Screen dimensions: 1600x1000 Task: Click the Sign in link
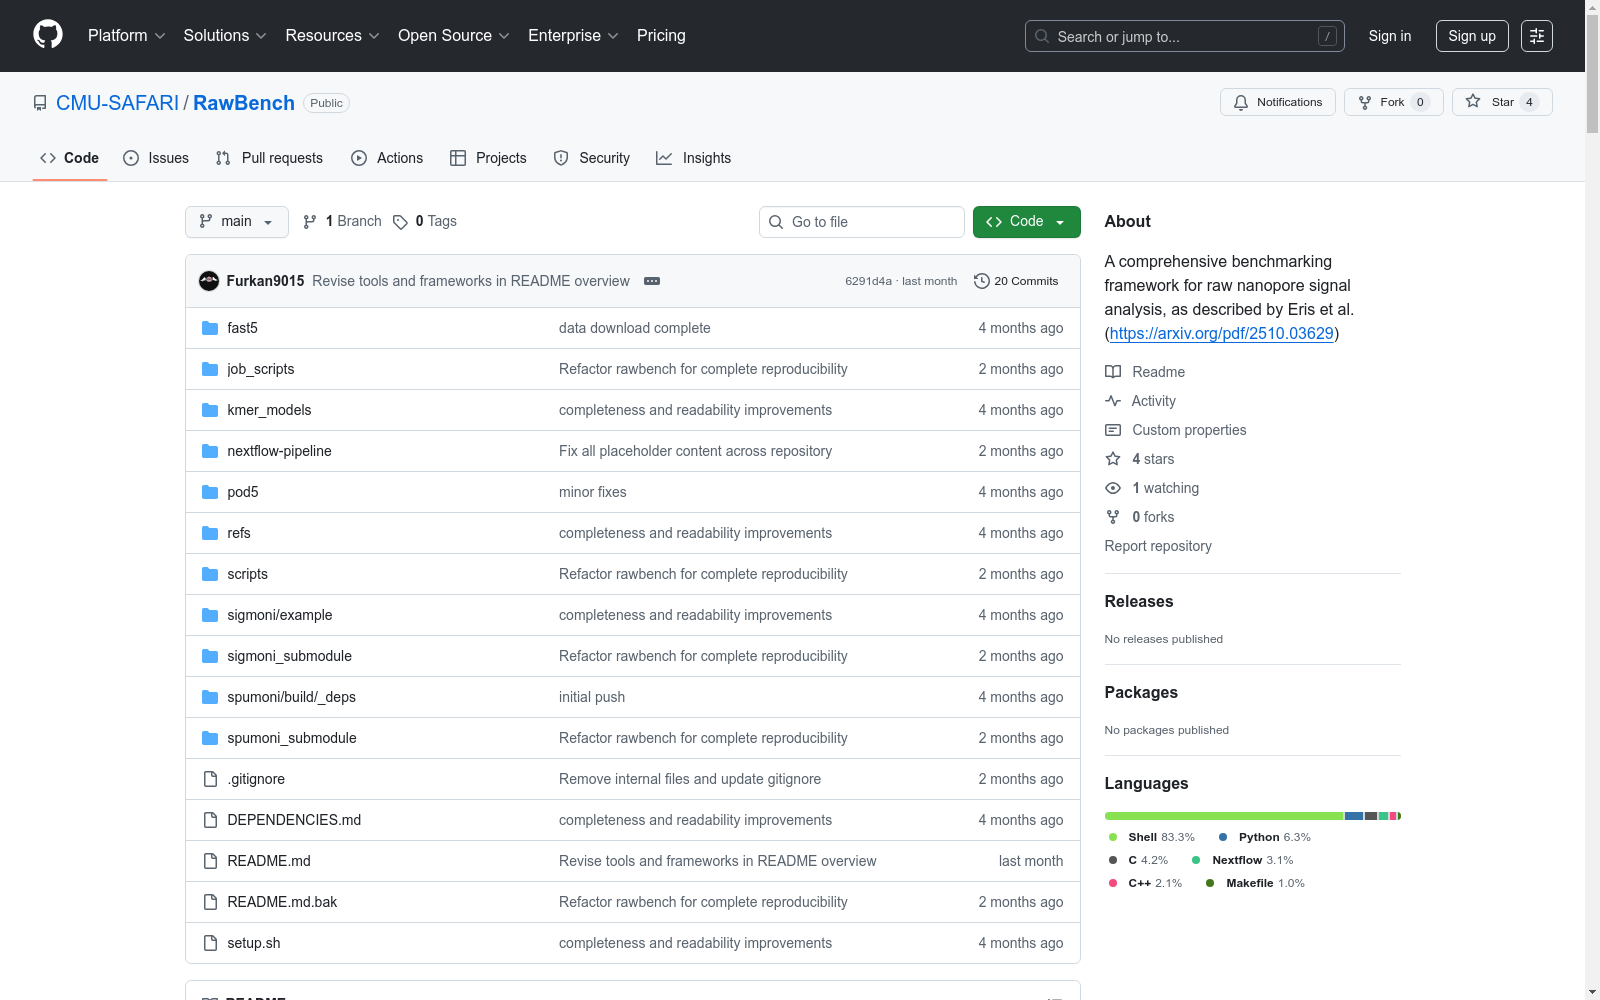coord(1390,36)
